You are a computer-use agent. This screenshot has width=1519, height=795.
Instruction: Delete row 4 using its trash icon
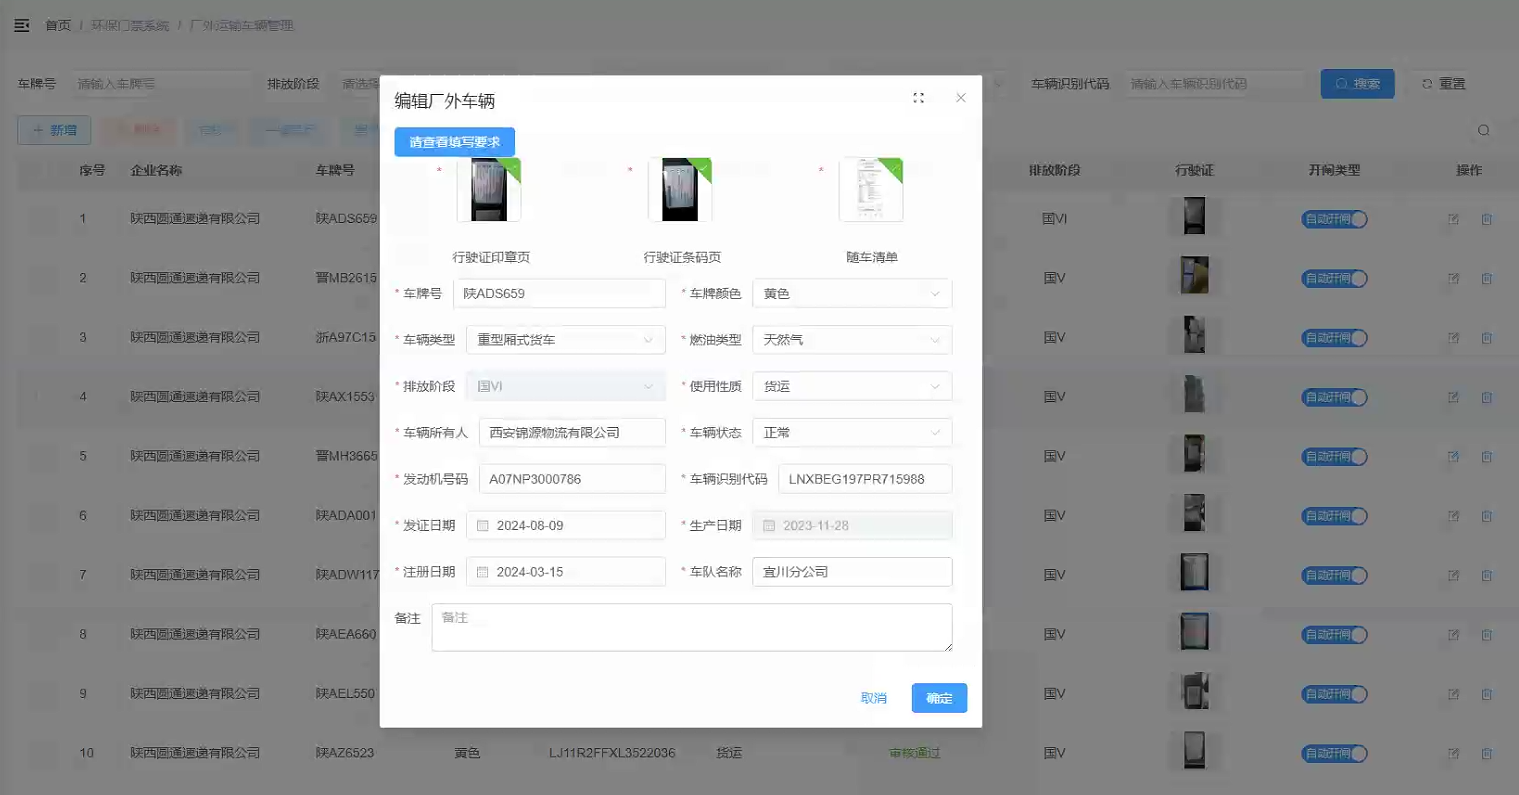tap(1487, 397)
